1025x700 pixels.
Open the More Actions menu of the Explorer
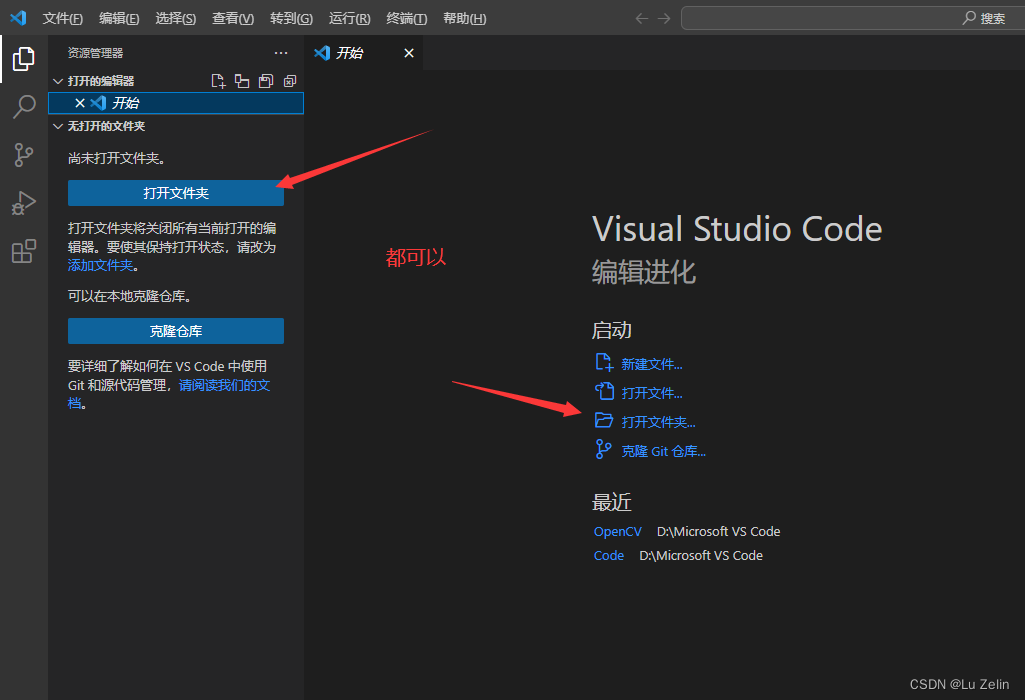pos(280,52)
